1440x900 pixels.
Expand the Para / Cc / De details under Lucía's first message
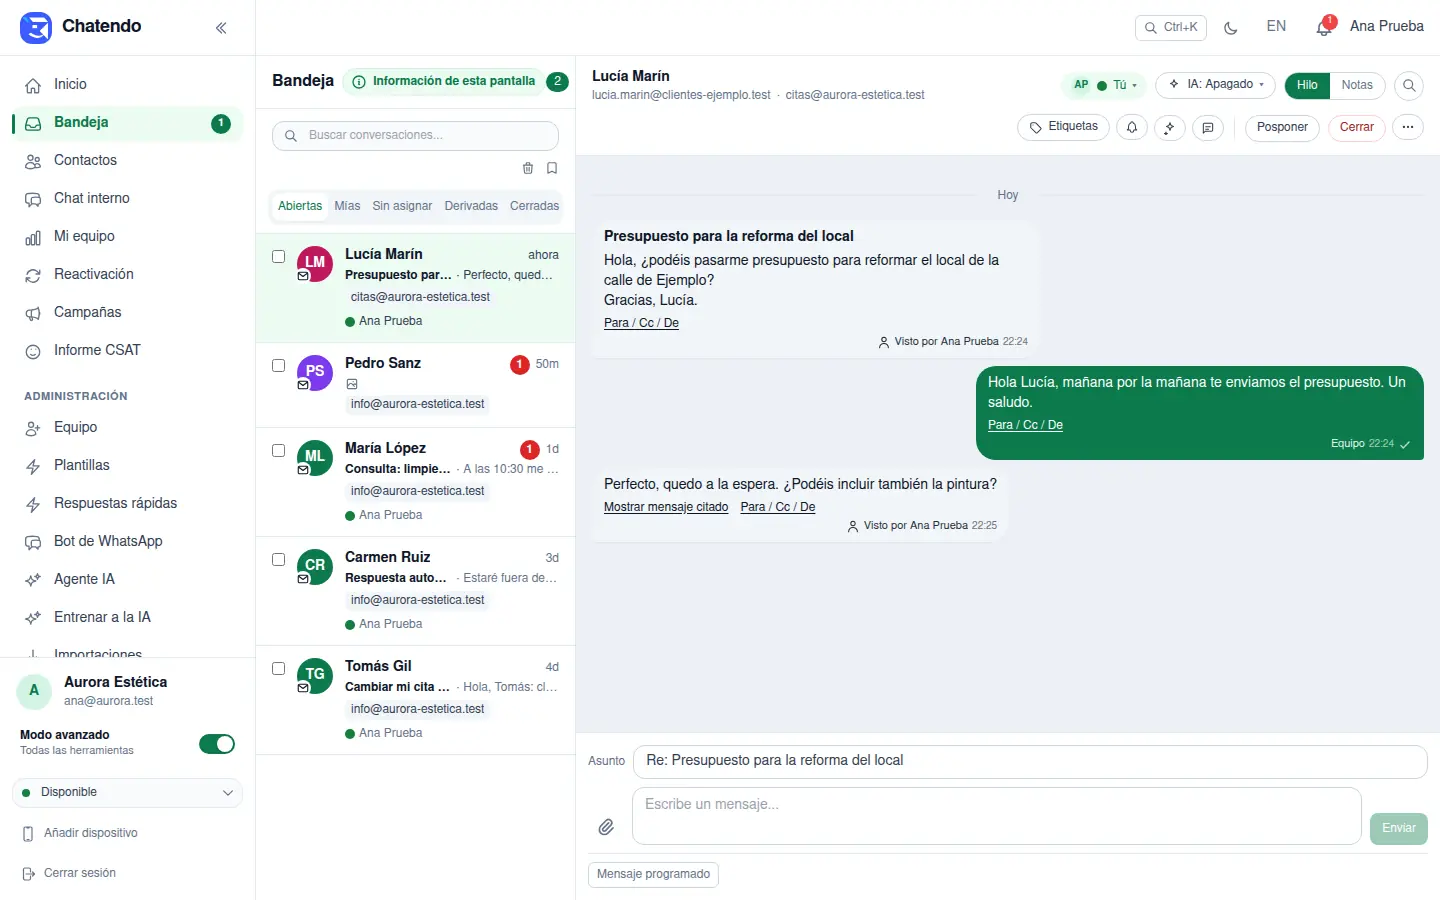[x=641, y=323]
